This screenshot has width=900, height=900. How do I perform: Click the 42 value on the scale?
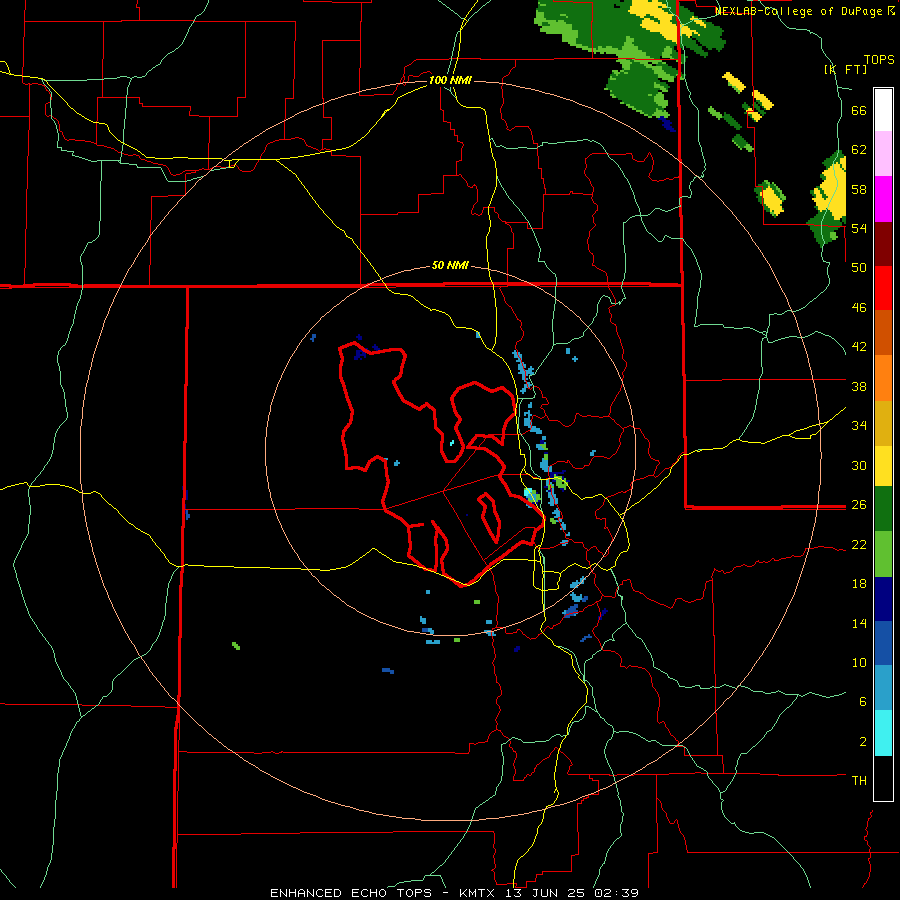(x=859, y=347)
